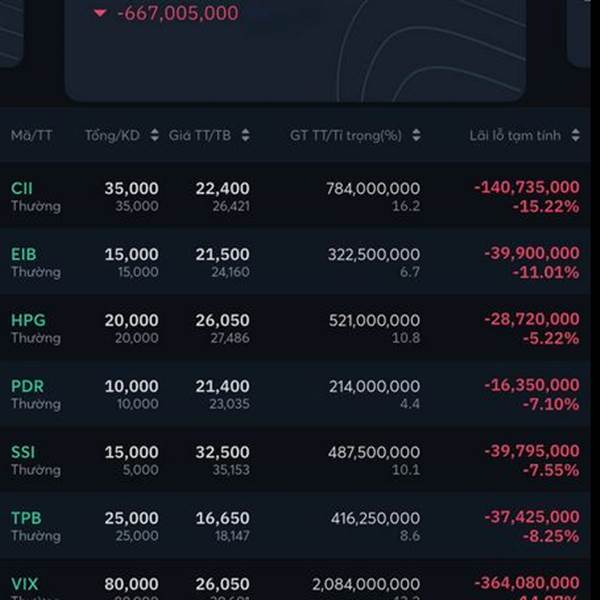600x600 pixels.
Task: Click sort arrows beside Tổng/KD column
Action: 154,136
